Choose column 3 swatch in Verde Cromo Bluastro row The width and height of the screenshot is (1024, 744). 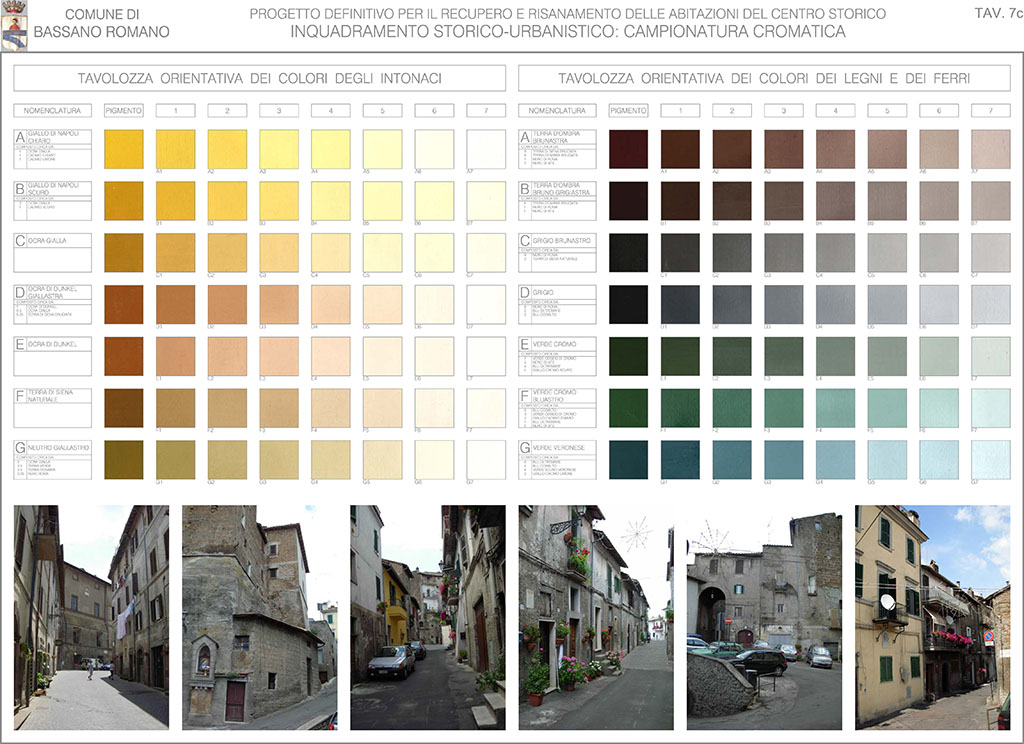(784, 408)
